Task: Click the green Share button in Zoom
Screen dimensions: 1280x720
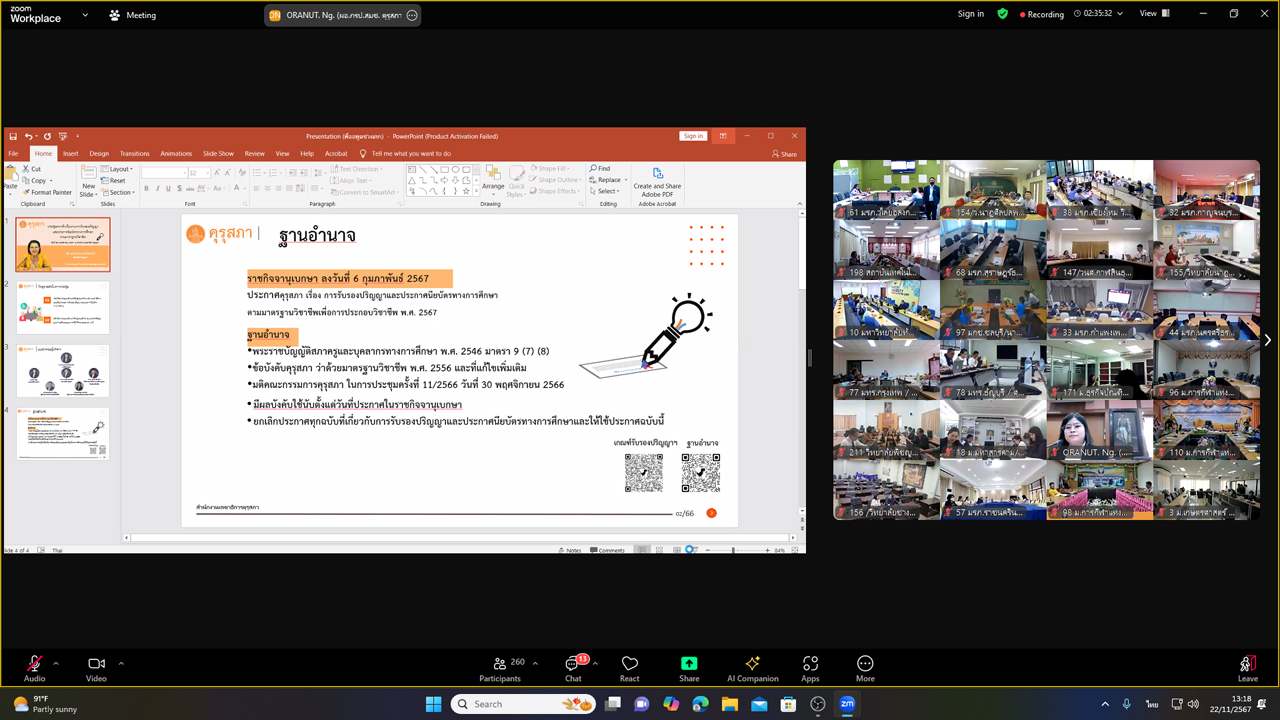Action: (689, 667)
